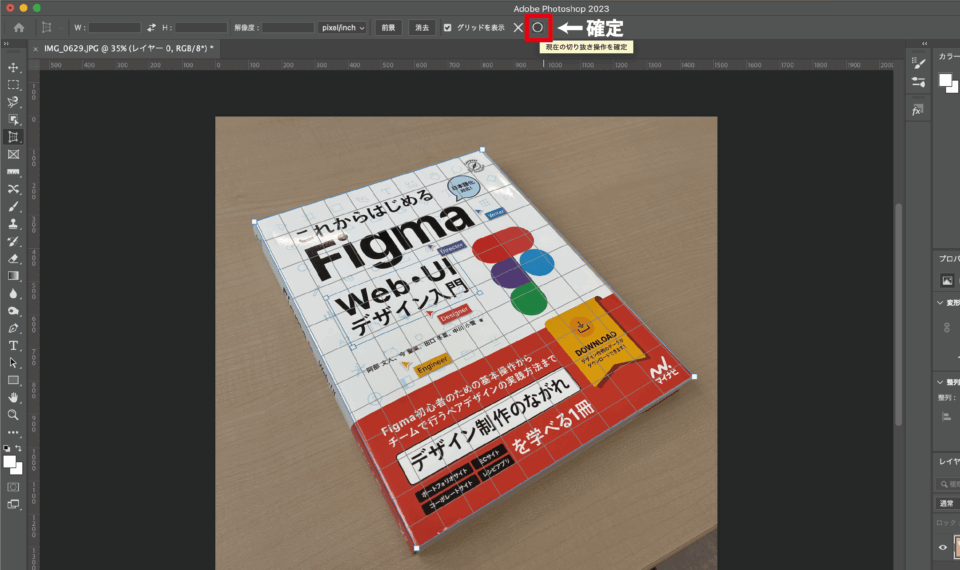Open the Styles fx panel icon
This screenshot has height=570, width=960.
click(x=917, y=110)
